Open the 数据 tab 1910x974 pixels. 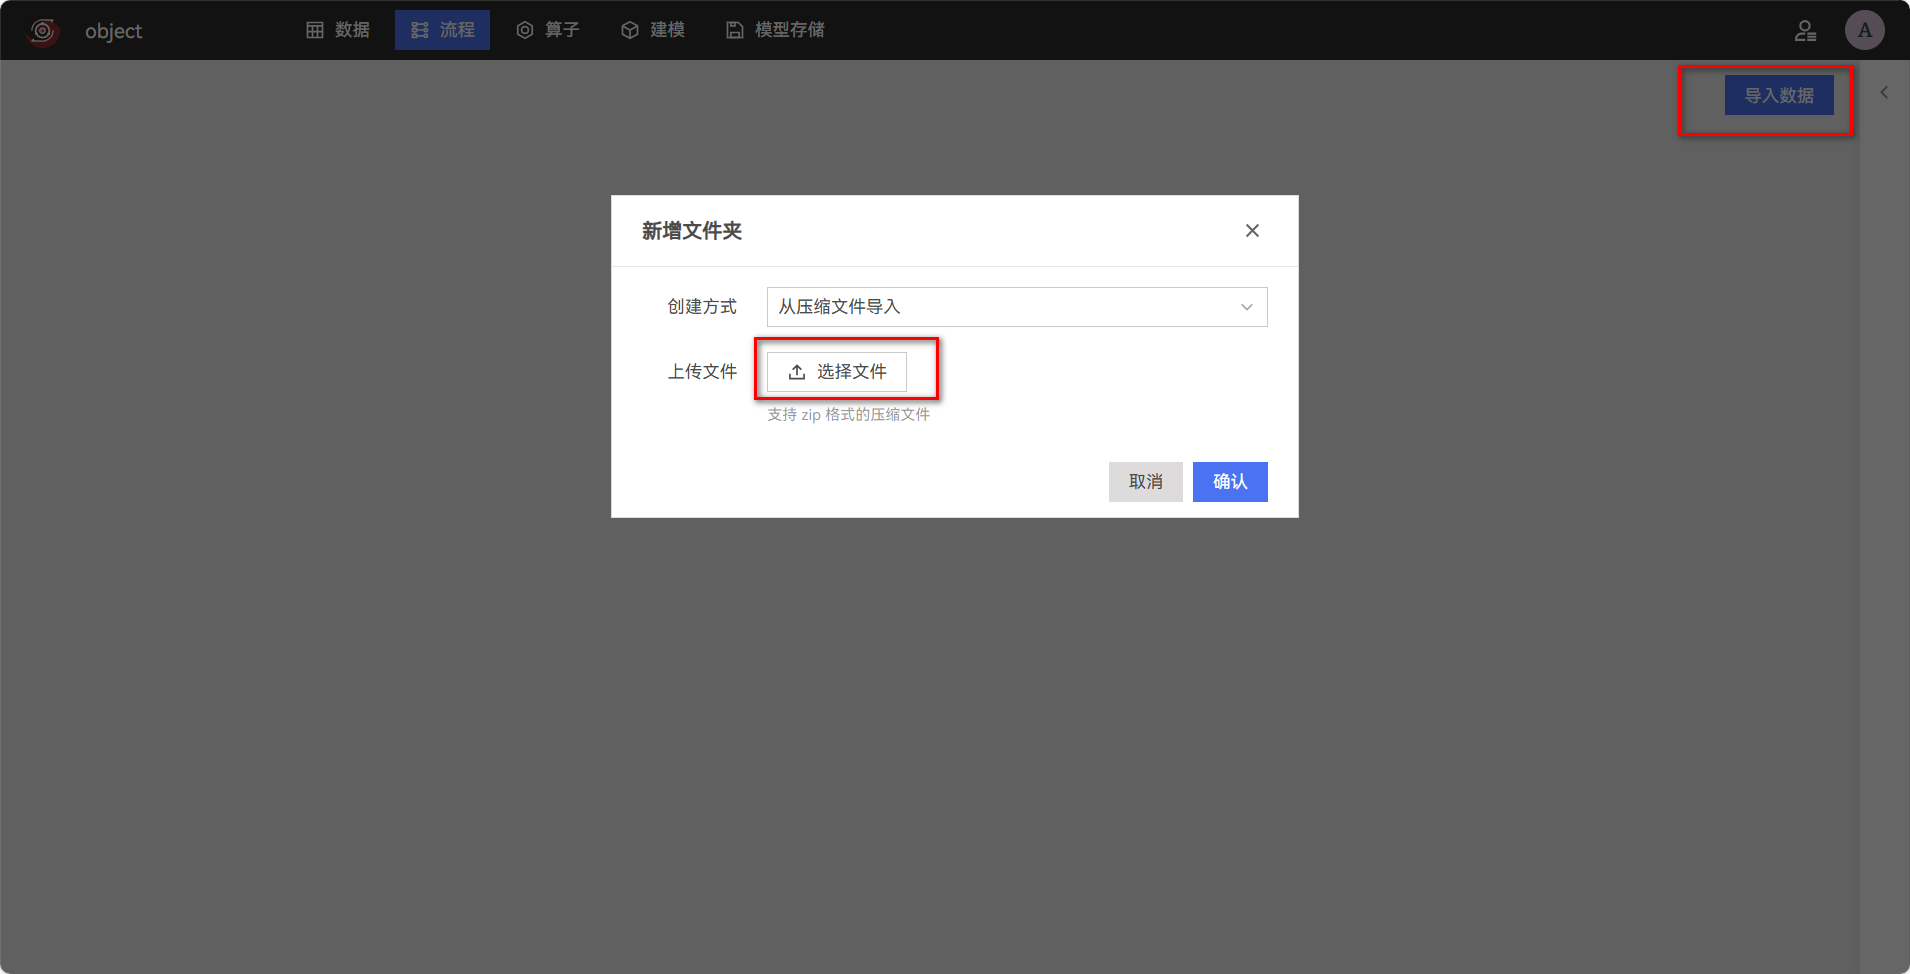click(338, 30)
